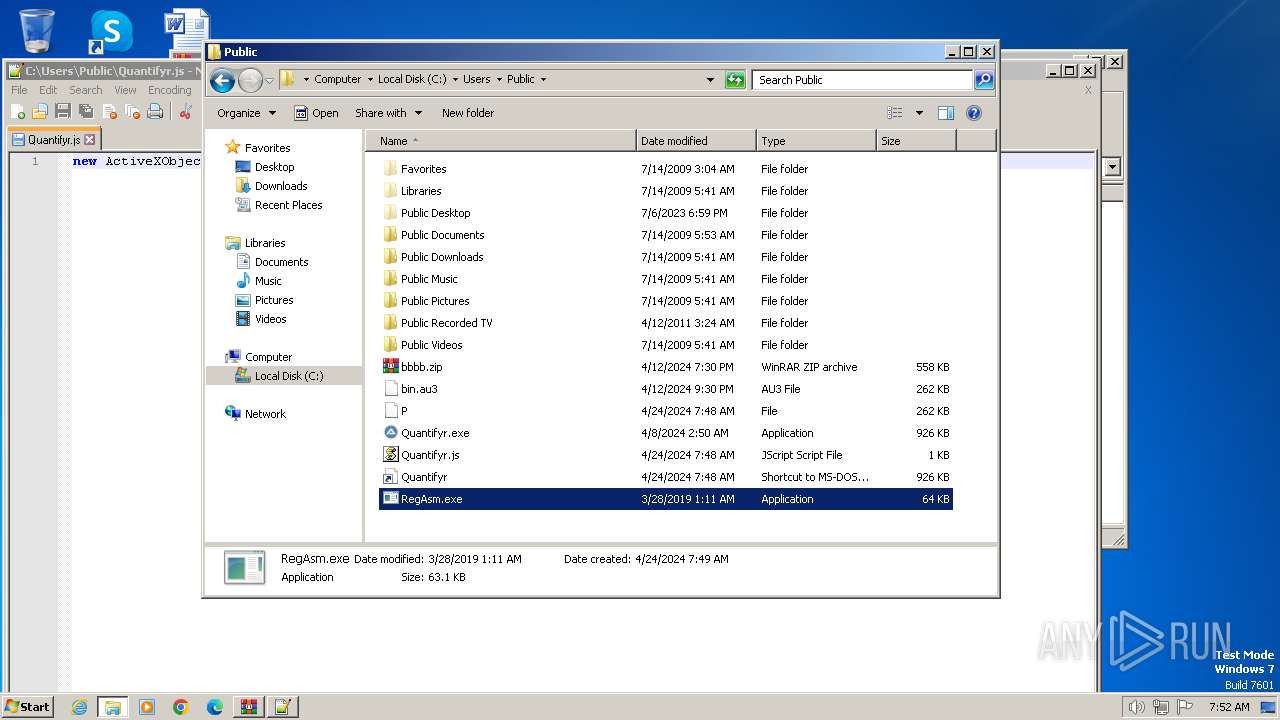The image size is (1280, 720).
Task: Expand the Computer breadcrumb arrow
Action: click(369, 80)
